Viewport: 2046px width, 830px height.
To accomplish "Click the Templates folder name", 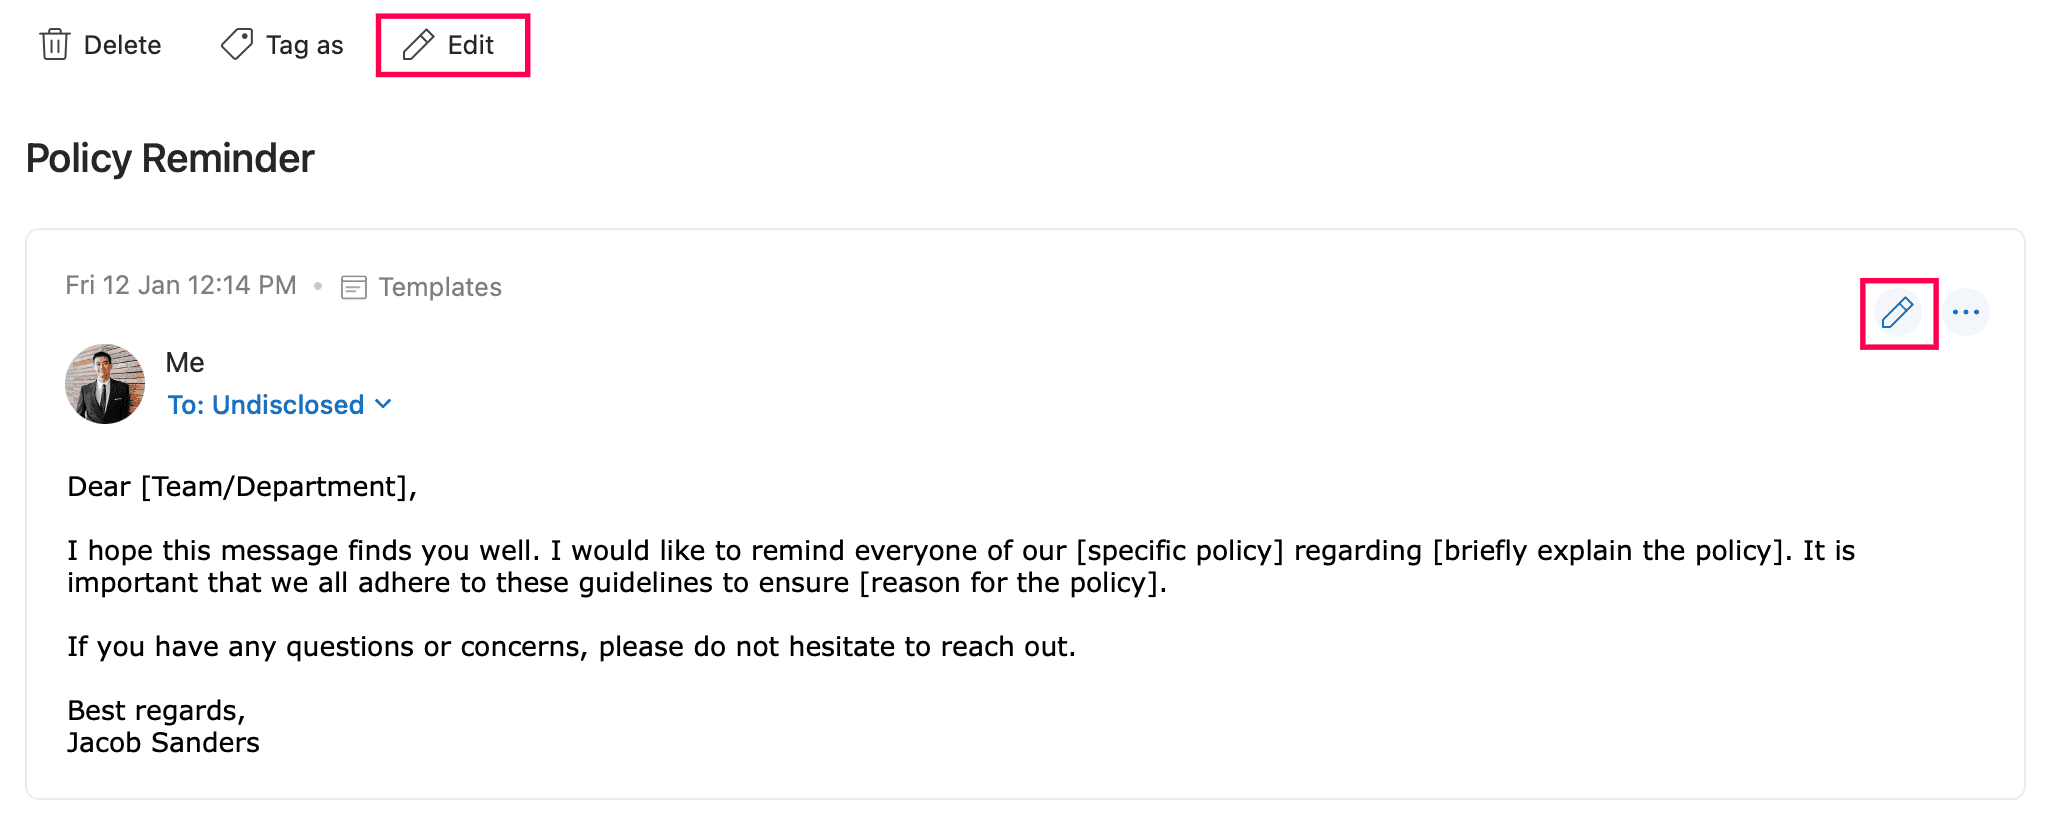I will click(x=440, y=288).
